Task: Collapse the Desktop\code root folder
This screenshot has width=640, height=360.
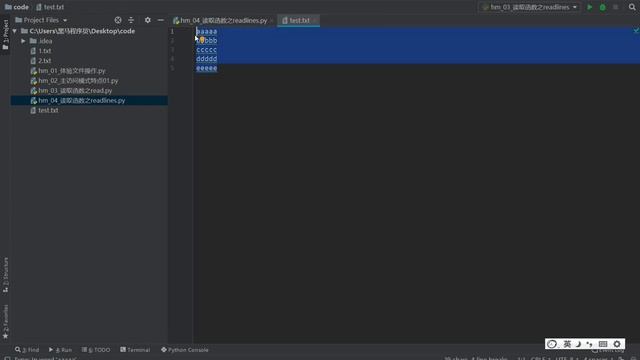Action: click(15, 31)
